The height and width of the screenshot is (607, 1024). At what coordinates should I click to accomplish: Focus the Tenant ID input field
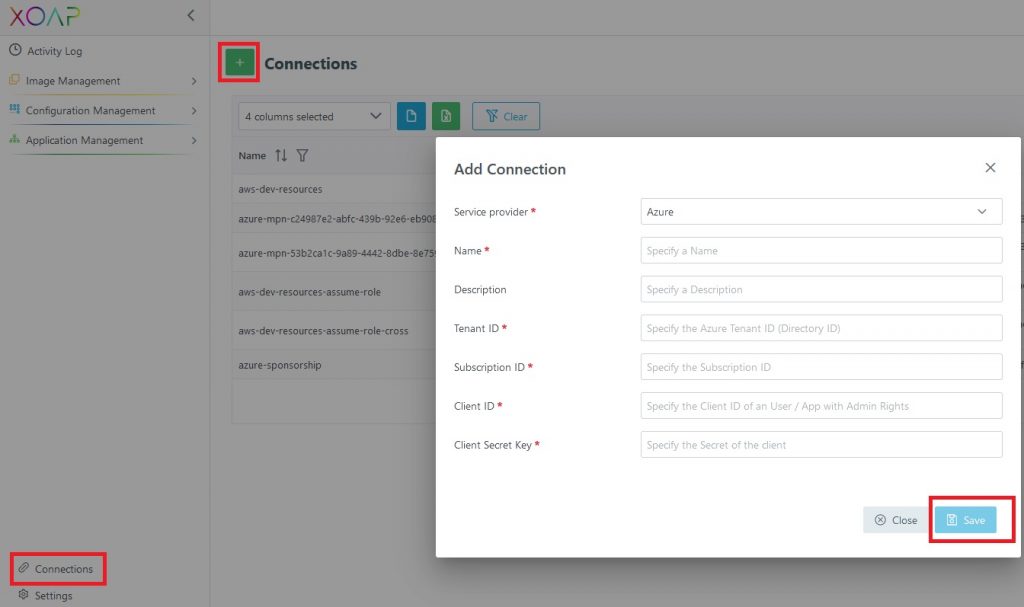pyautogui.click(x=821, y=328)
